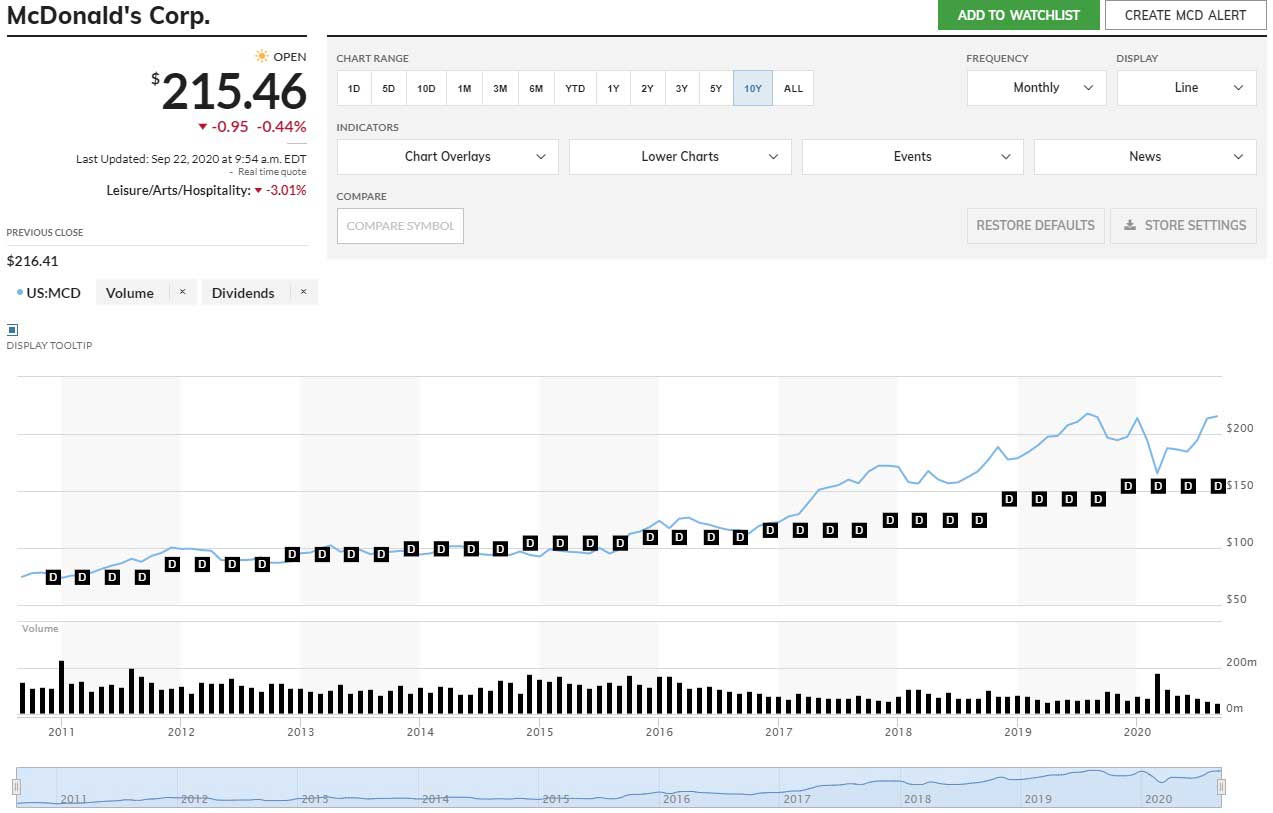Select the 5D chart range

pos(389,88)
